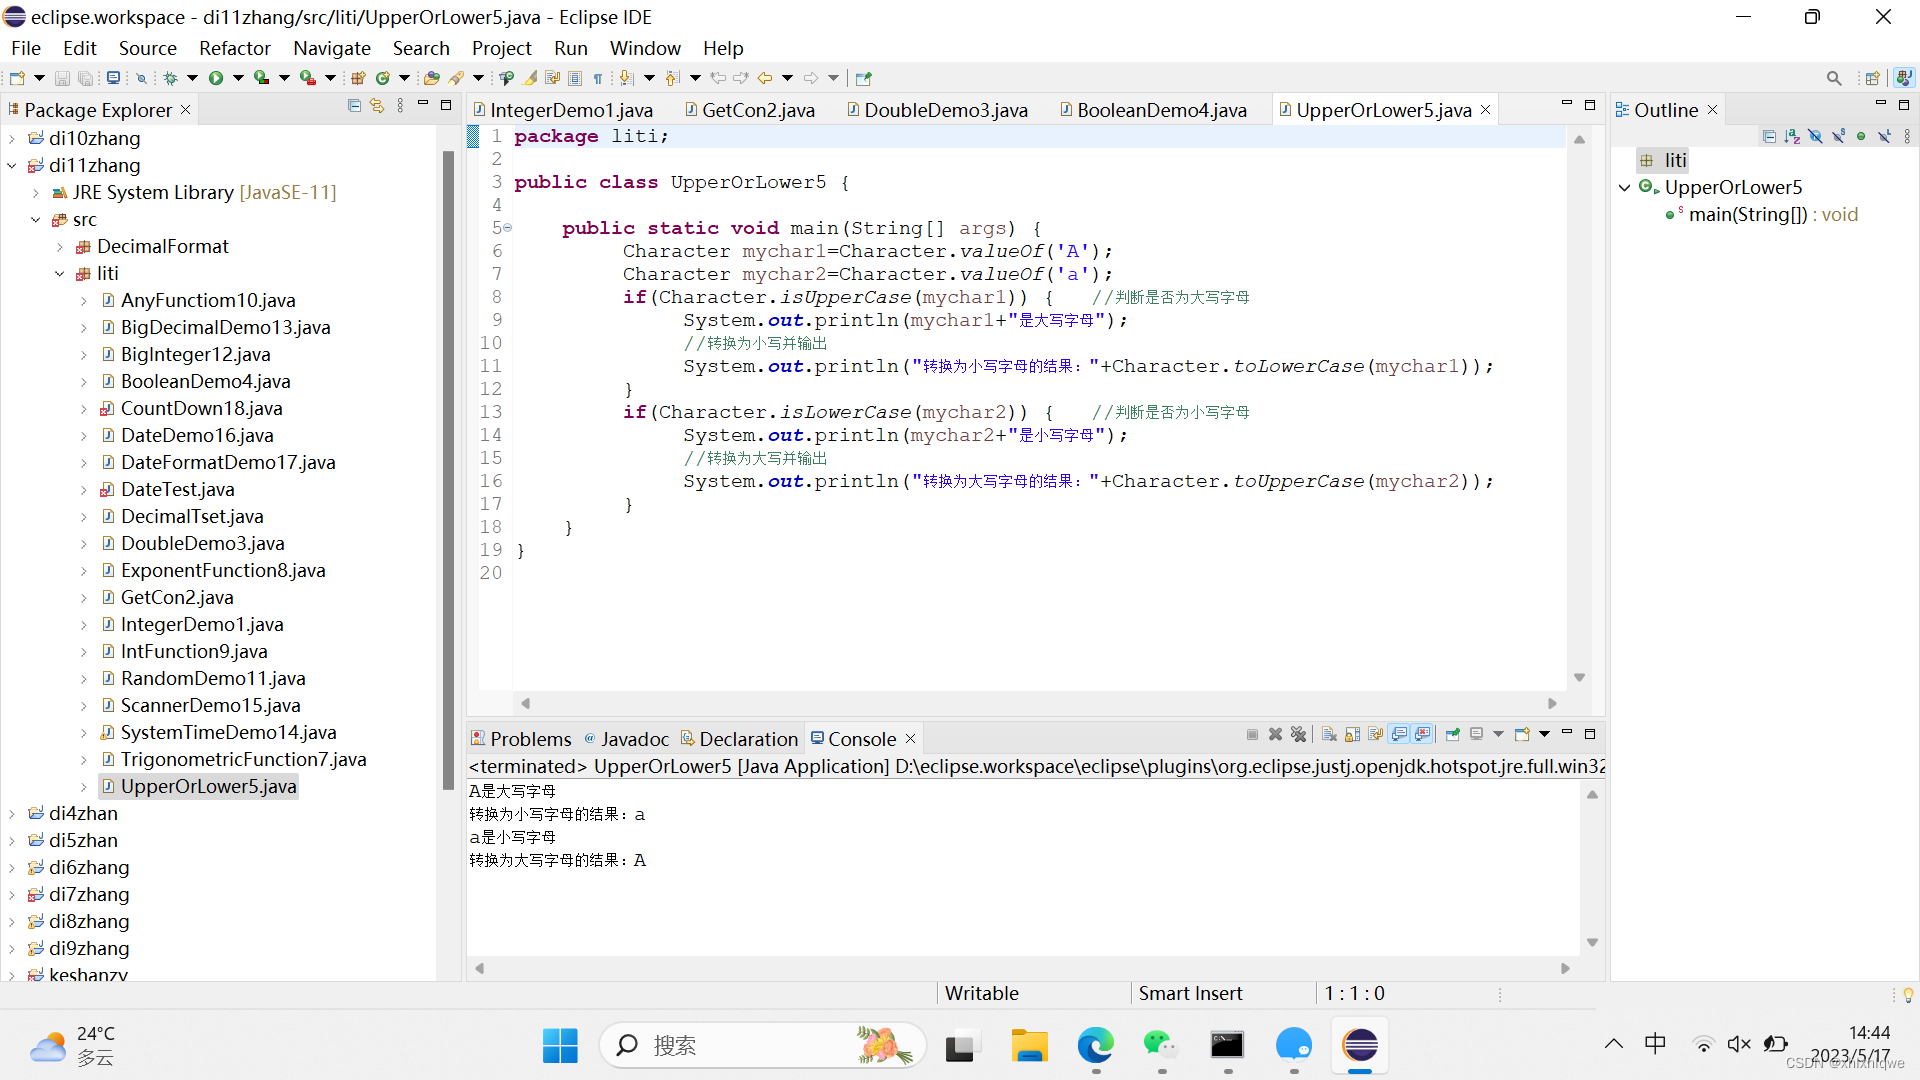
Task: Click the toolbar search magnifier icon
Action: pos(1833,78)
